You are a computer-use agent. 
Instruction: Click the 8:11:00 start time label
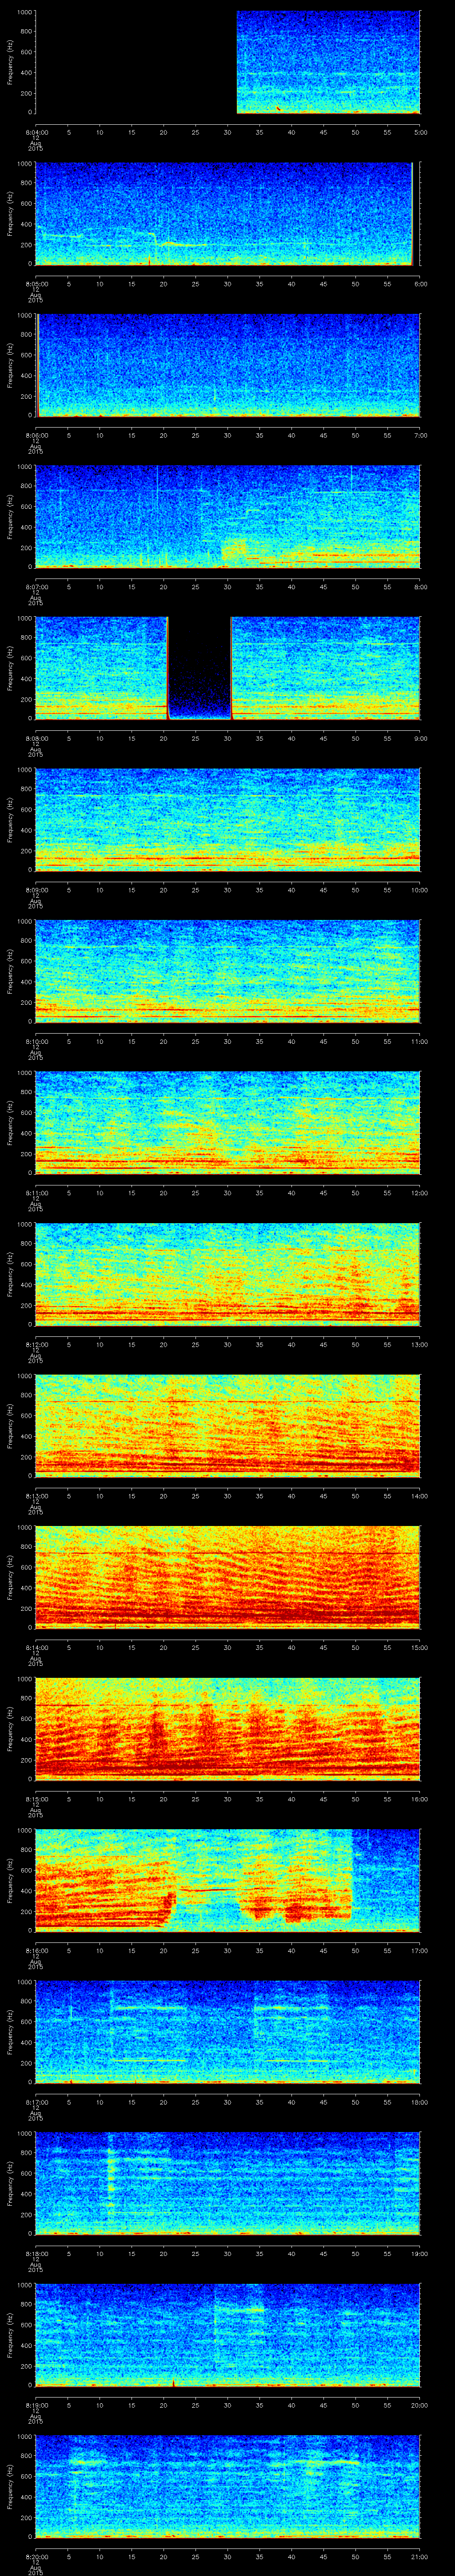coord(36,1193)
